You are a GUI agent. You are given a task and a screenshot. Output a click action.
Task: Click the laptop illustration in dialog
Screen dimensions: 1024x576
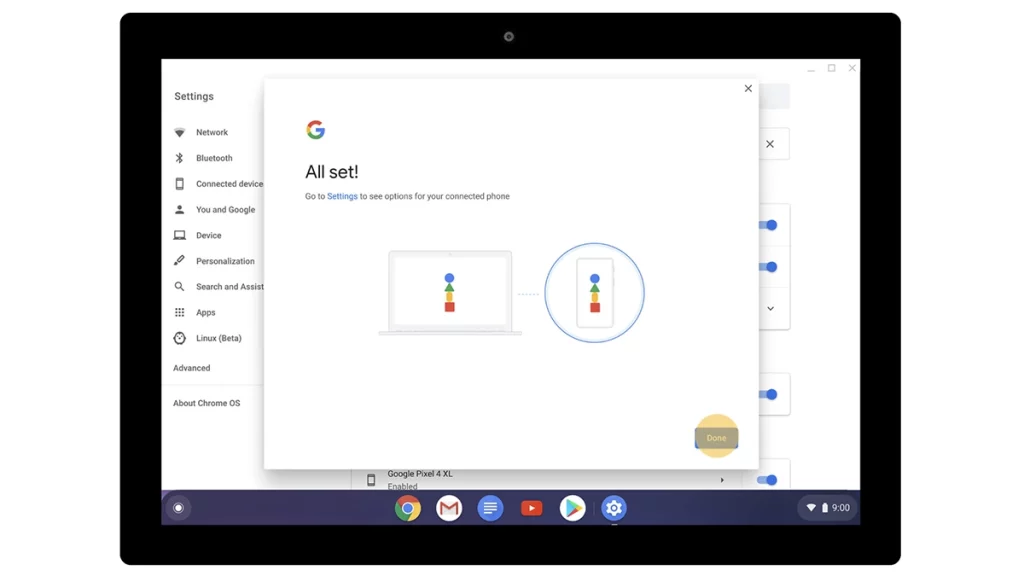[x=450, y=293]
